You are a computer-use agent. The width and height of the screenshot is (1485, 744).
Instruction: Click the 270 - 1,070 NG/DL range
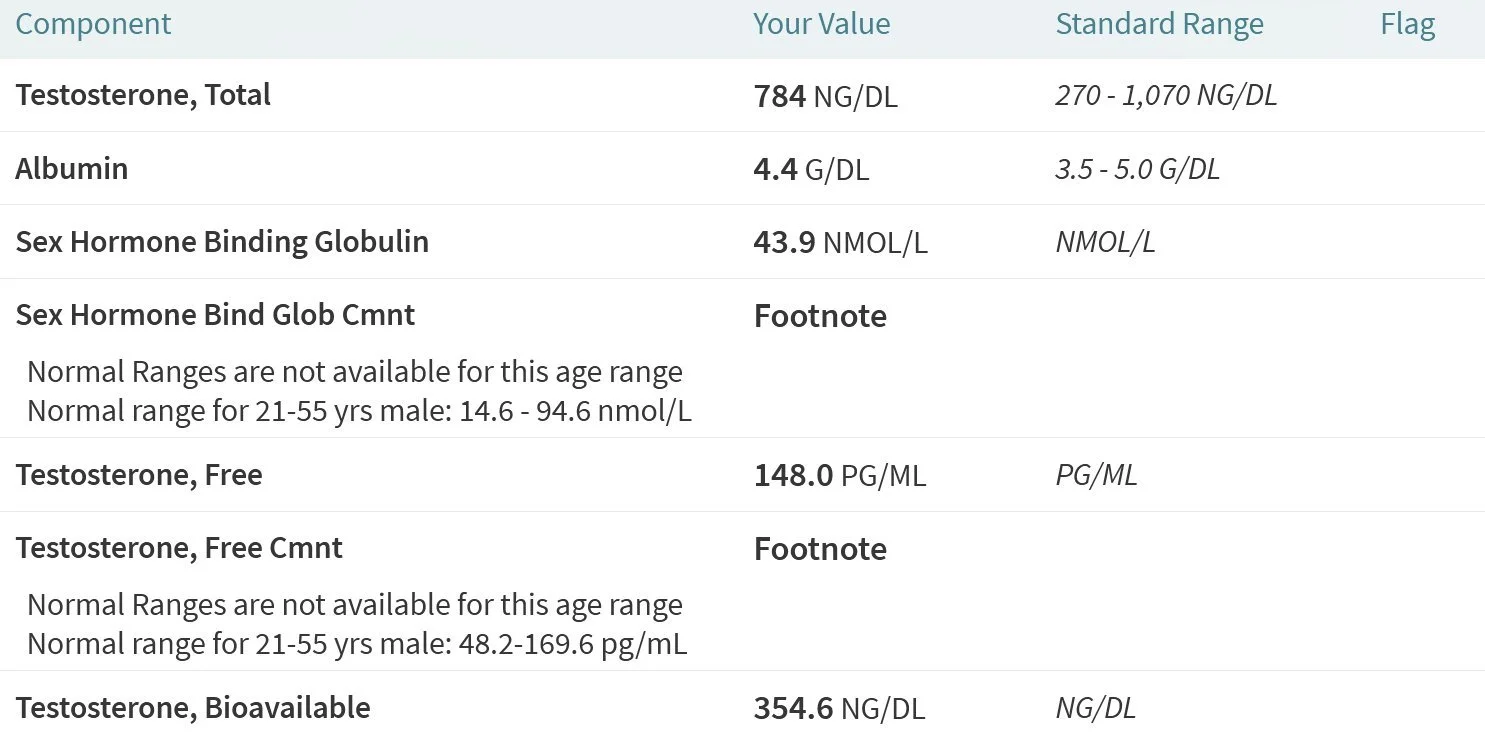click(1166, 96)
